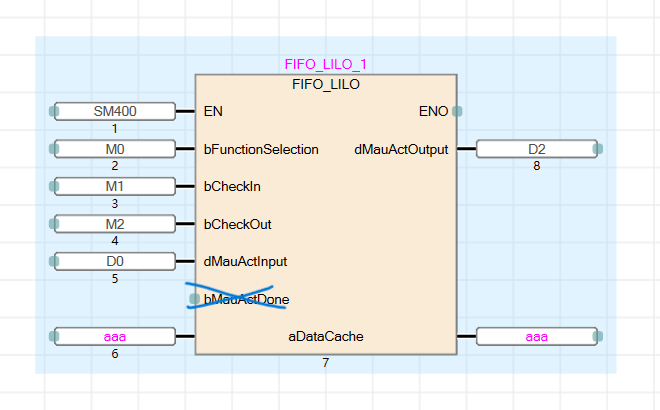The height and width of the screenshot is (410, 660).
Task: Select the bCheckOut input pin
Action: pyautogui.click(x=237, y=224)
